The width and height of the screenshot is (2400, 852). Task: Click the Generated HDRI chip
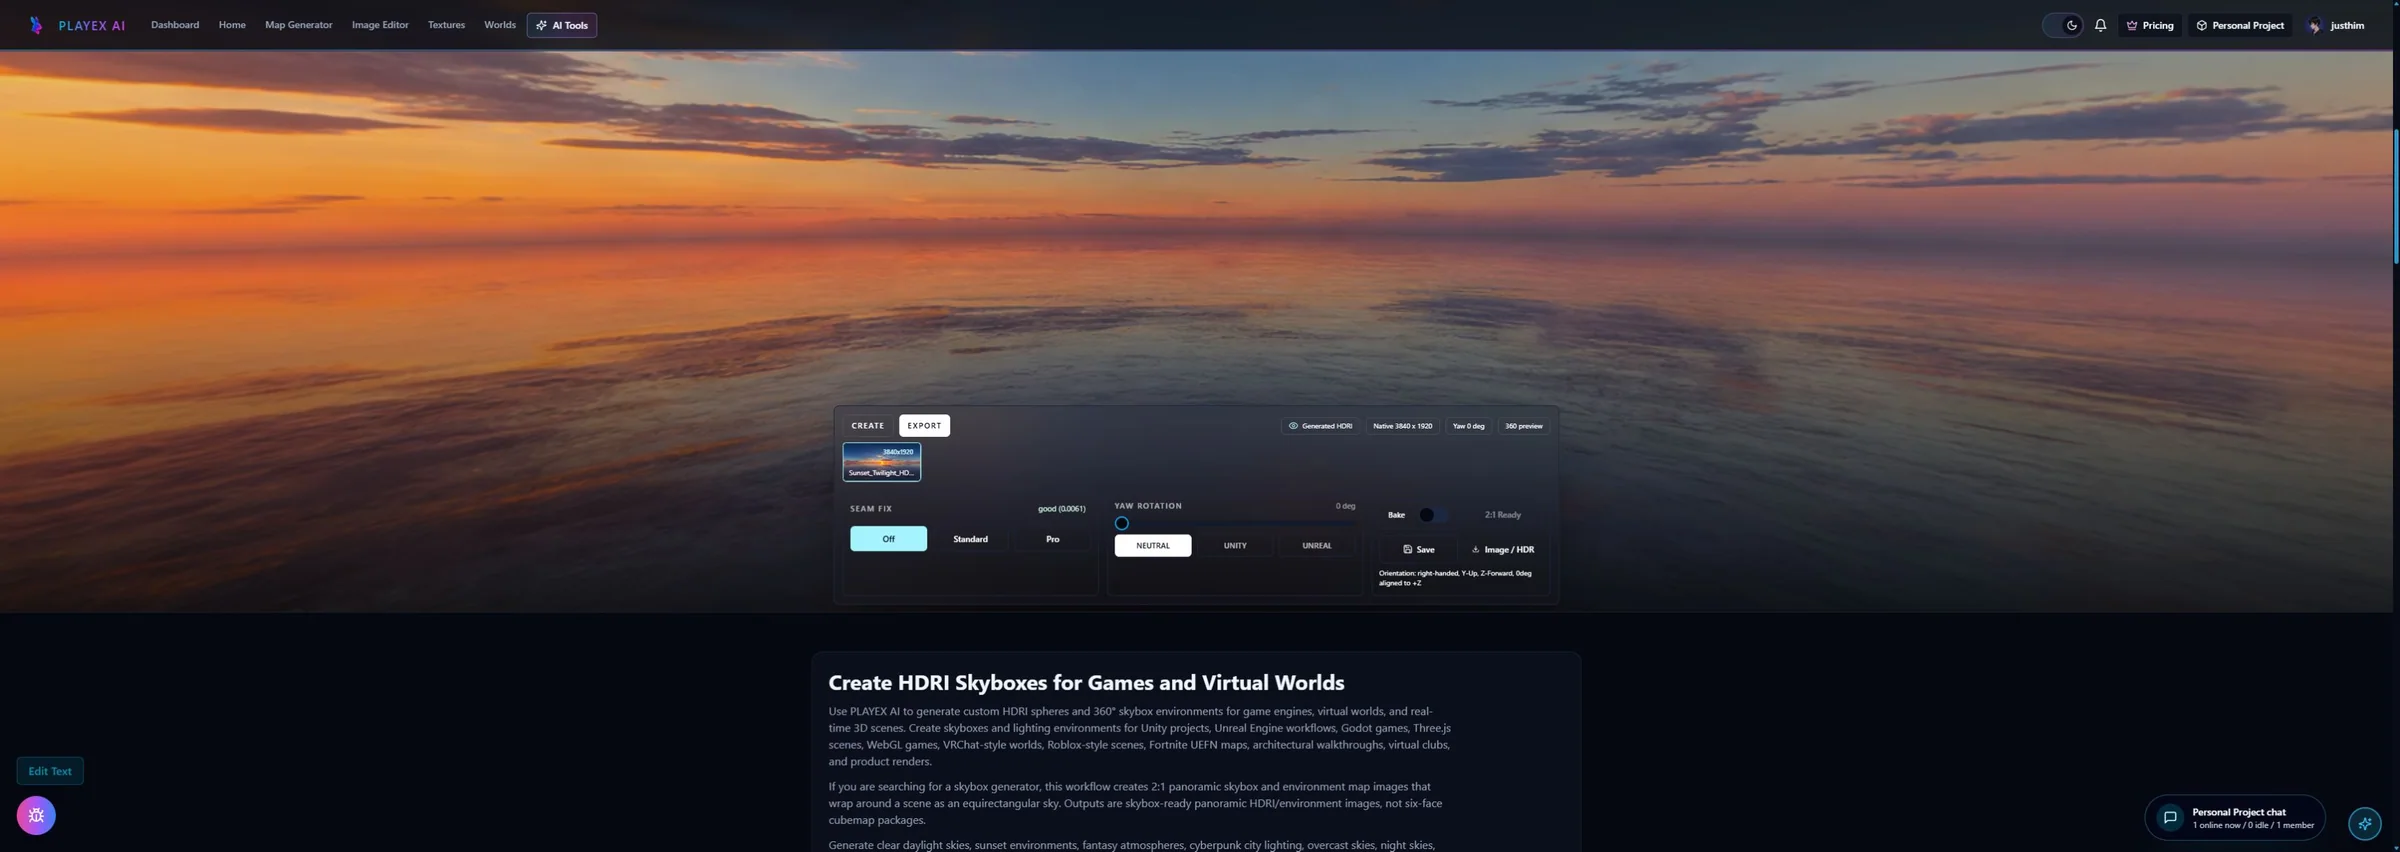click(x=1320, y=426)
